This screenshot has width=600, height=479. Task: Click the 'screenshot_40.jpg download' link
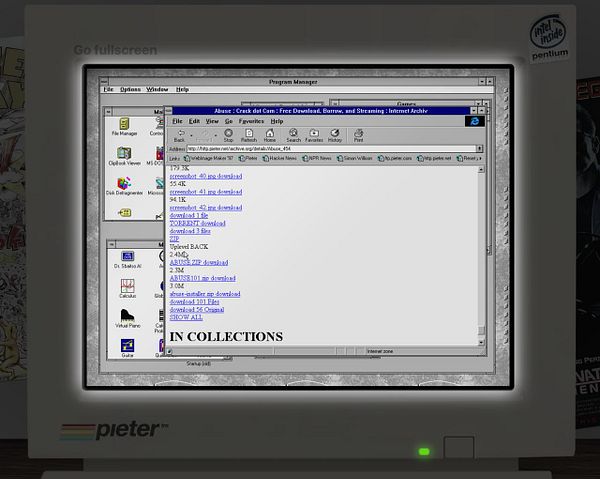206,176
